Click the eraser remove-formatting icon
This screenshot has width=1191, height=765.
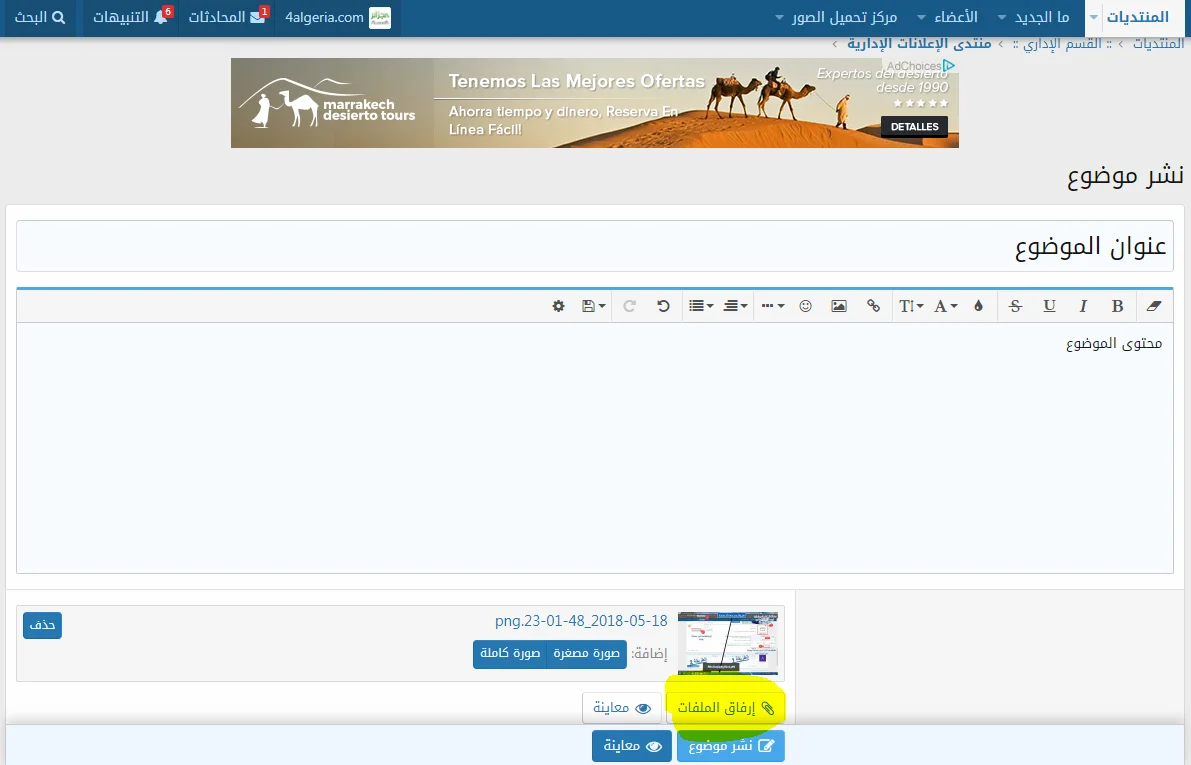point(1154,306)
